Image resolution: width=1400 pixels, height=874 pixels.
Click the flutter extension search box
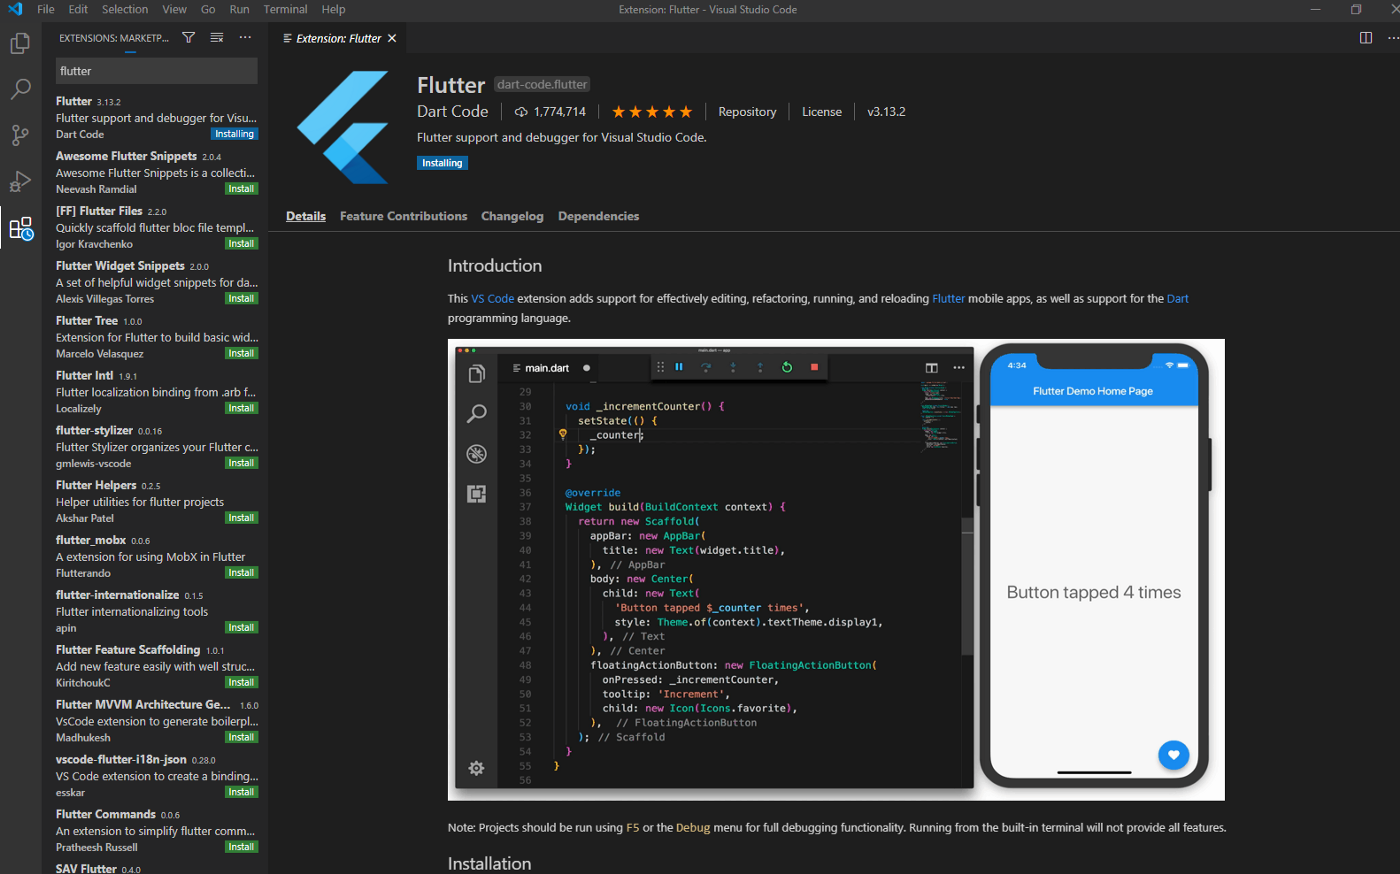pyautogui.click(x=157, y=71)
